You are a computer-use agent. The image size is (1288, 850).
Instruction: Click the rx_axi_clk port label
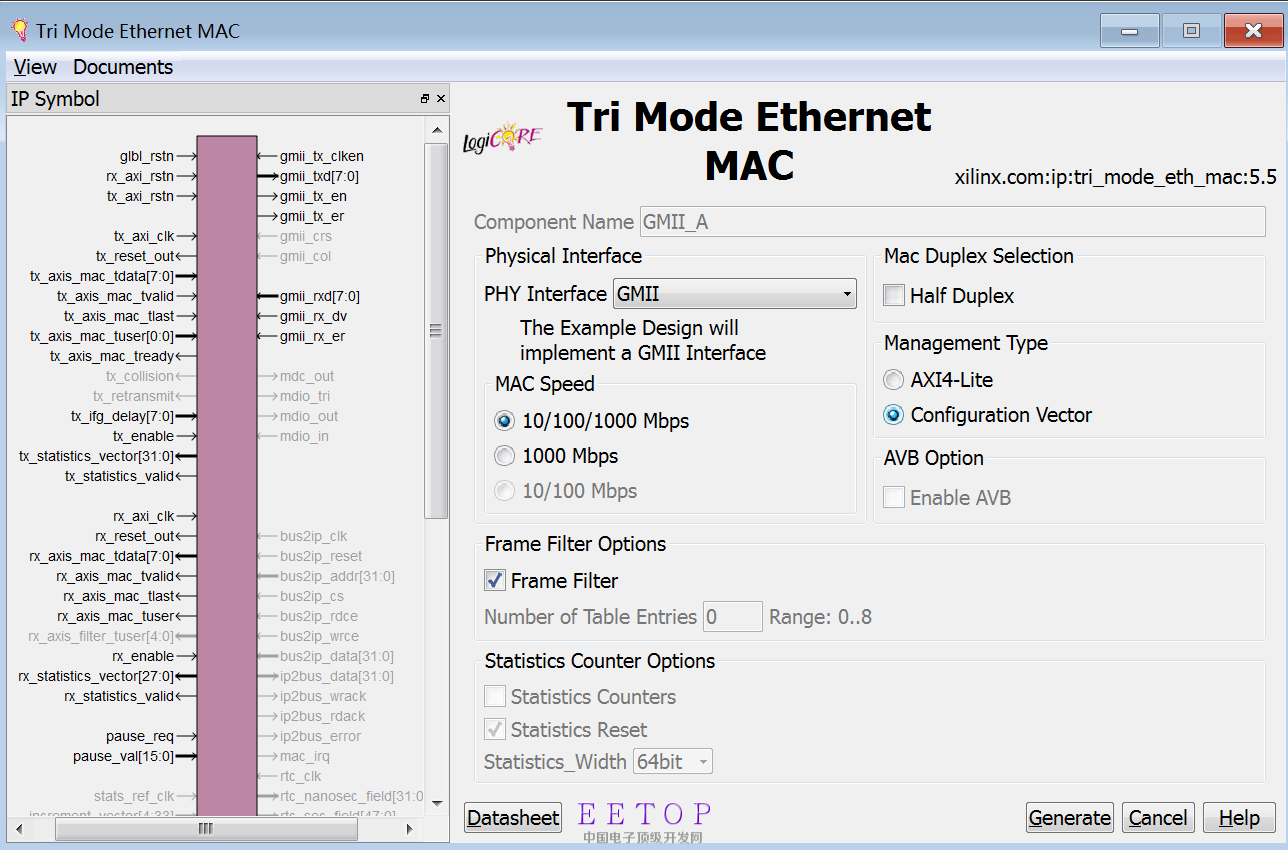pos(144,516)
